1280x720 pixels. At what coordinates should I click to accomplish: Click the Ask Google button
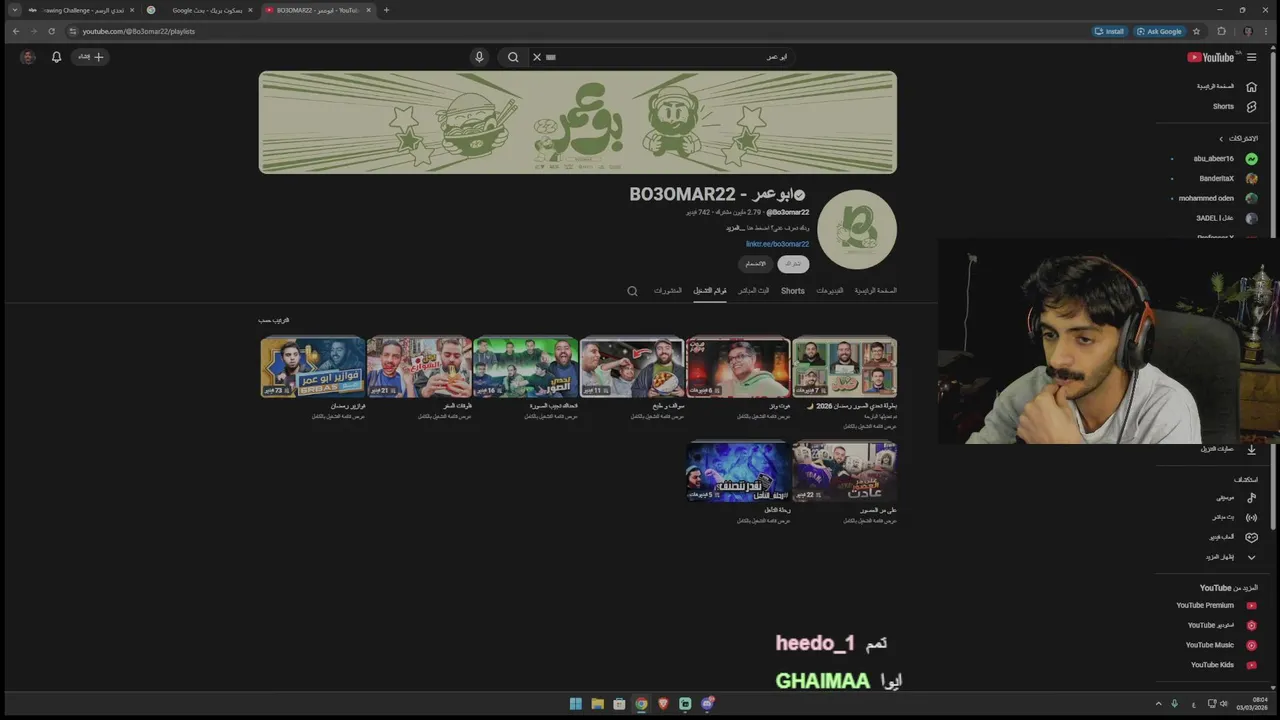[x=1158, y=31]
